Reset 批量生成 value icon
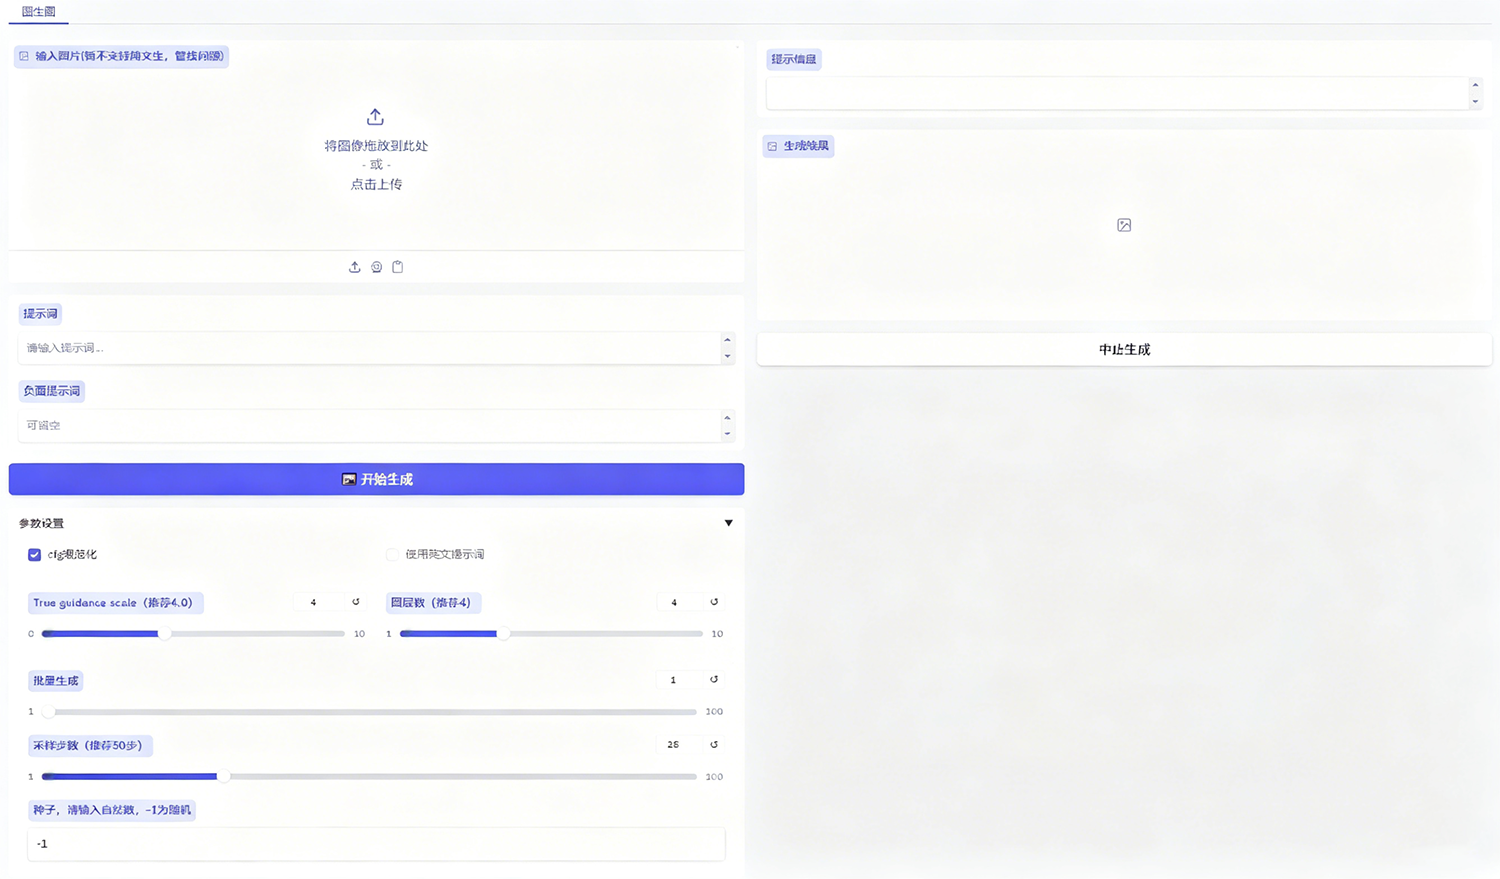The width and height of the screenshot is (1500, 879). [714, 680]
